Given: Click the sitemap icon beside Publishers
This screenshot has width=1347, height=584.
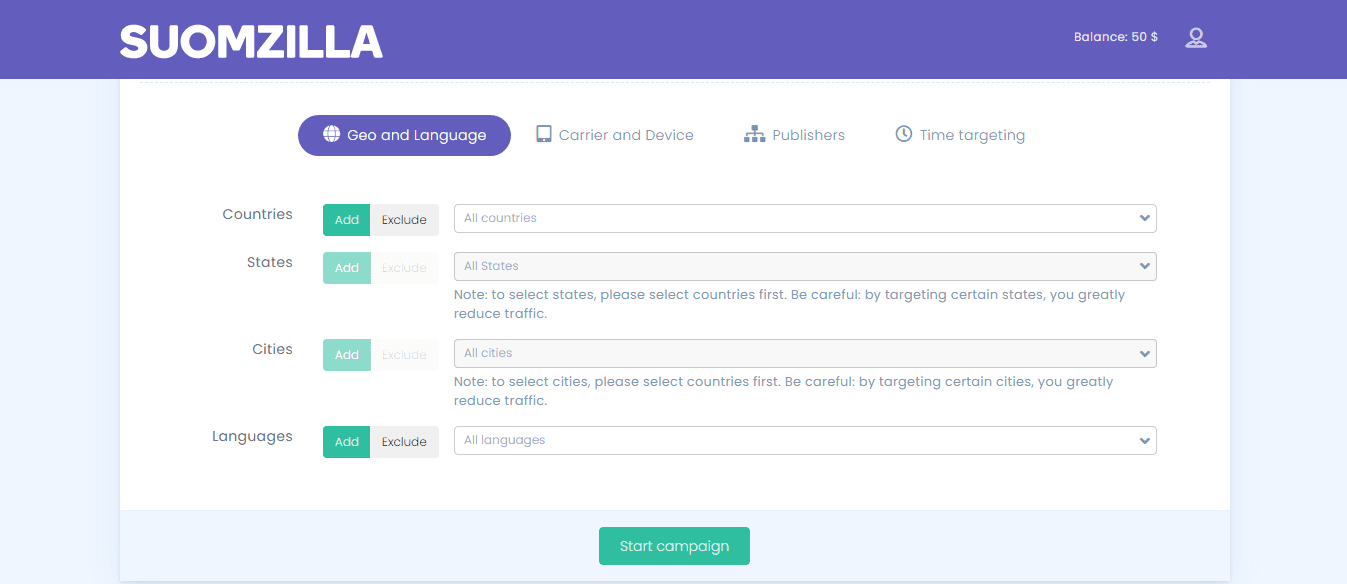Looking at the screenshot, I should click(x=754, y=134).
